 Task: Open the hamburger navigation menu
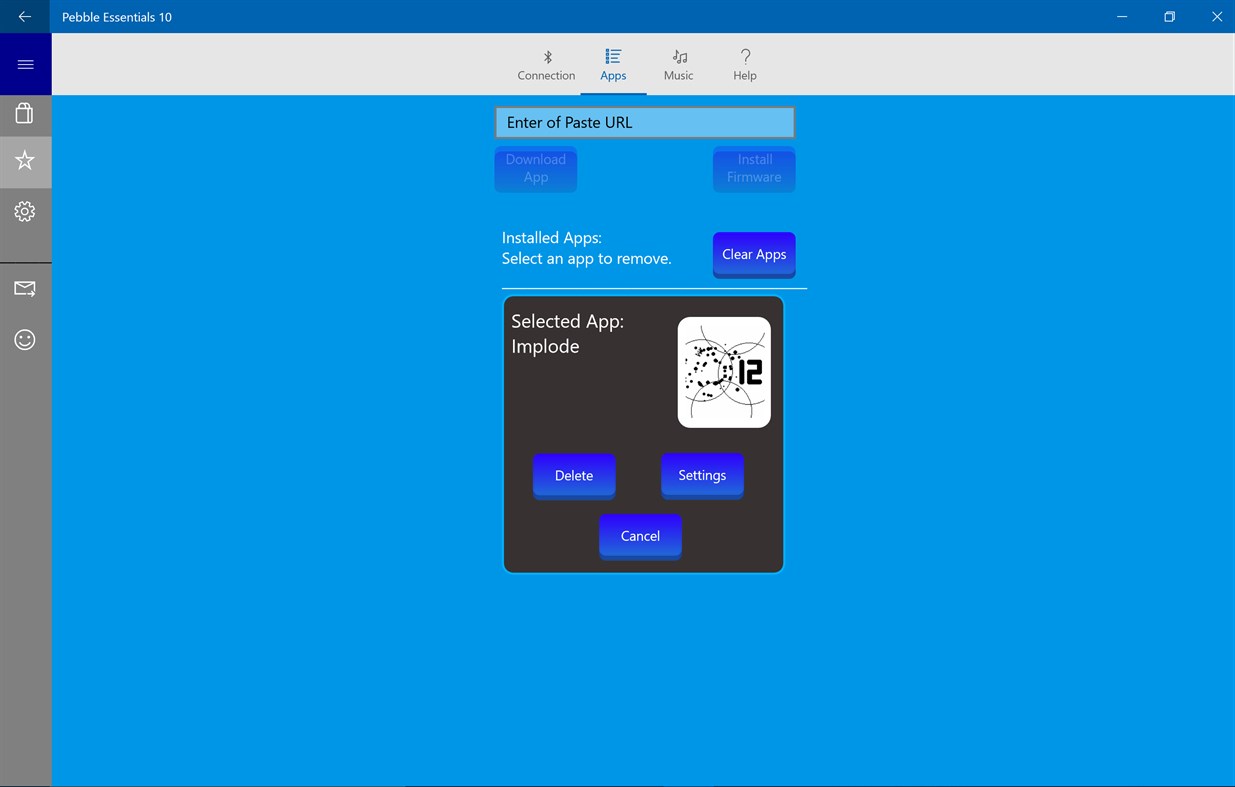[x=25, y=63]
